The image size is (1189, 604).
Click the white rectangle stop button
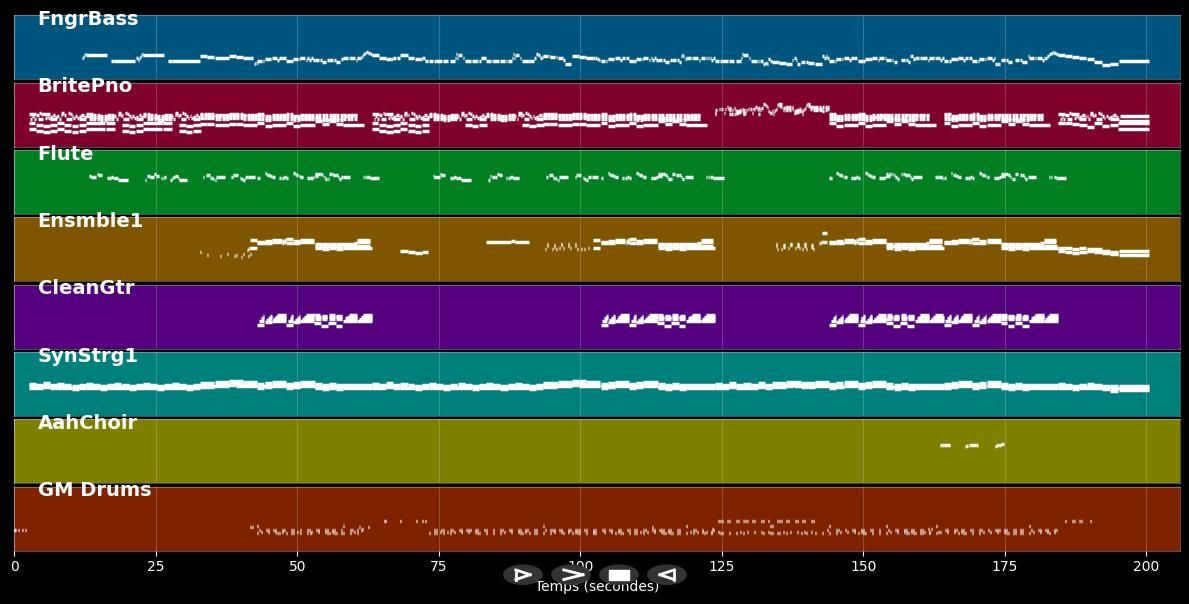[619, 574]
